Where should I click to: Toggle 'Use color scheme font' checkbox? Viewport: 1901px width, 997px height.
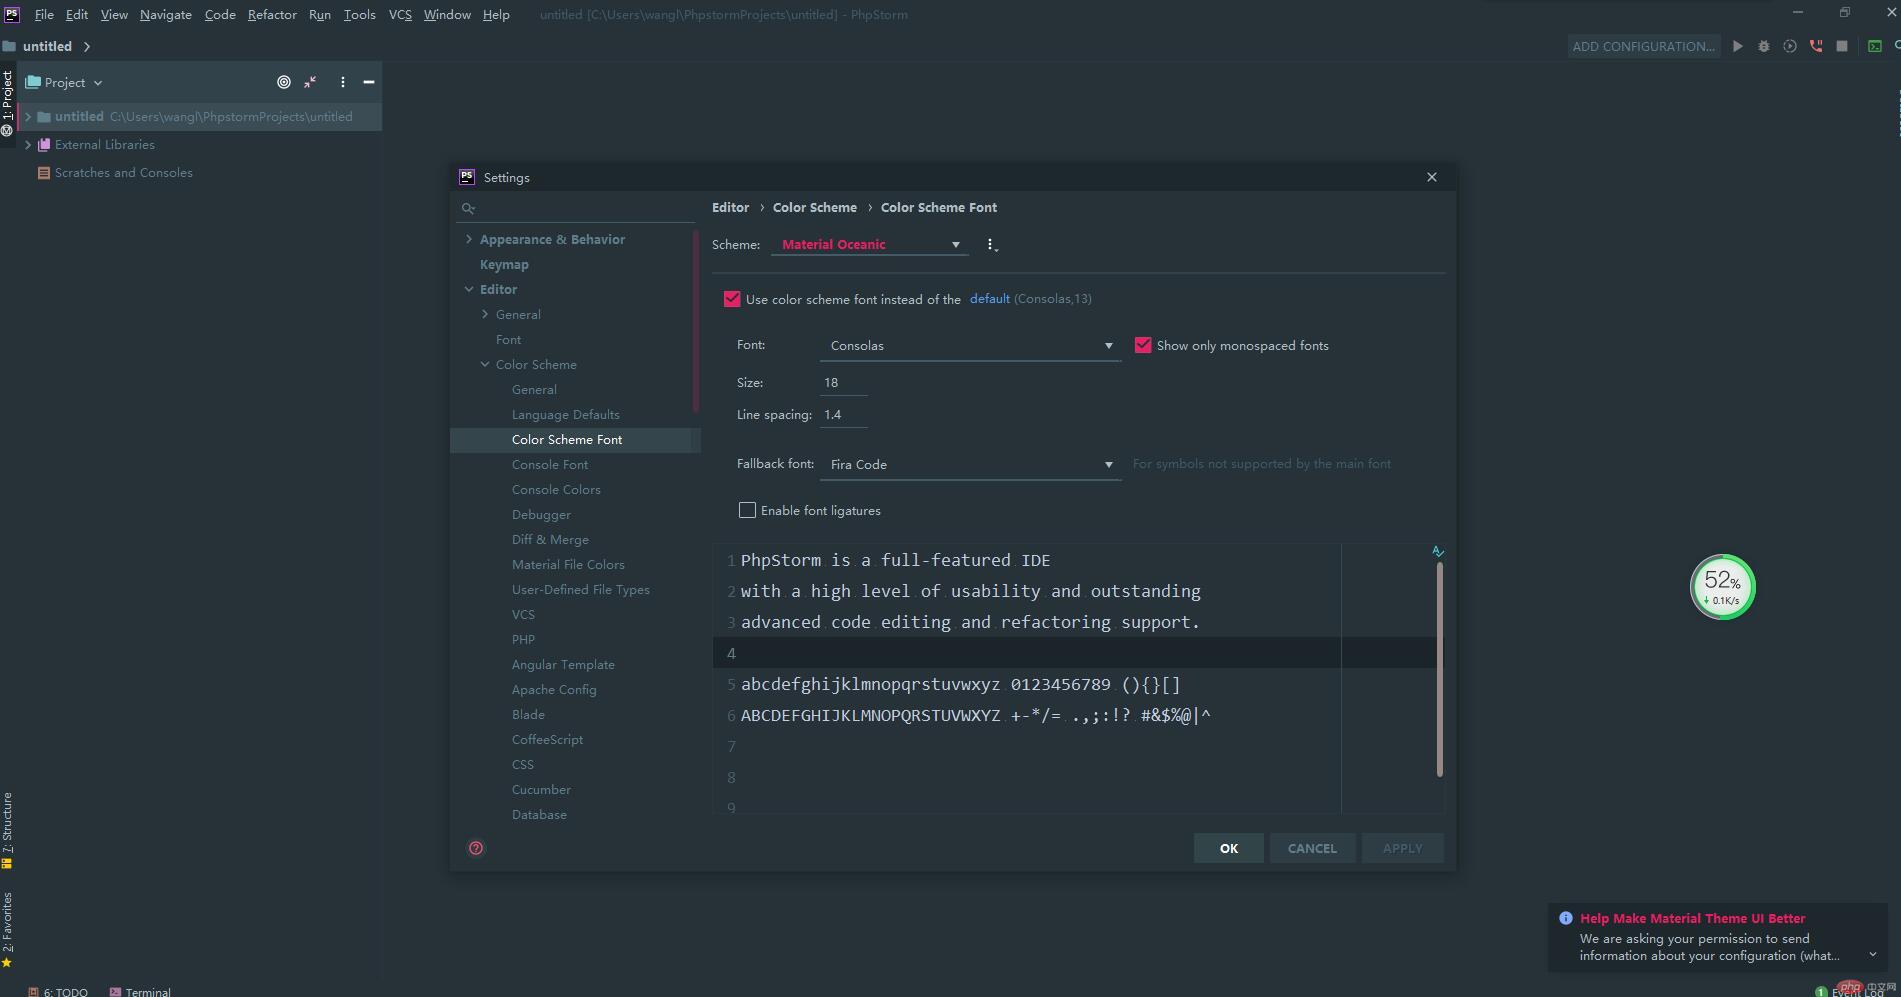click(732, 299)
